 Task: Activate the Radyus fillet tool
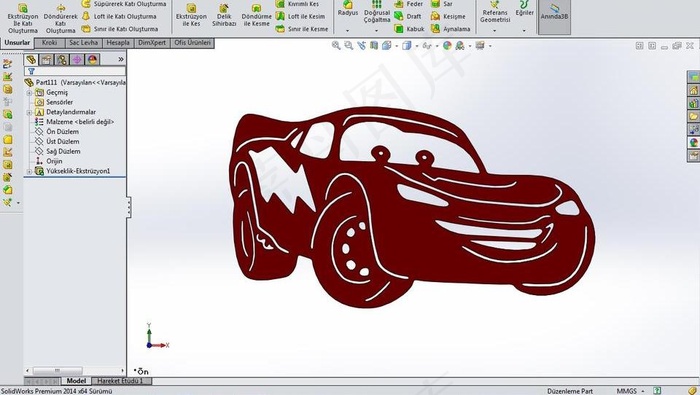click(x=348, y=9)
